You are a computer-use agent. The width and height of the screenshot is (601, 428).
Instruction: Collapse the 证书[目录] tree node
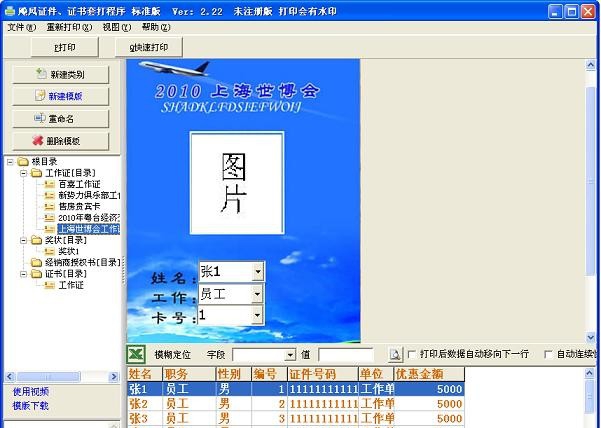24,274
